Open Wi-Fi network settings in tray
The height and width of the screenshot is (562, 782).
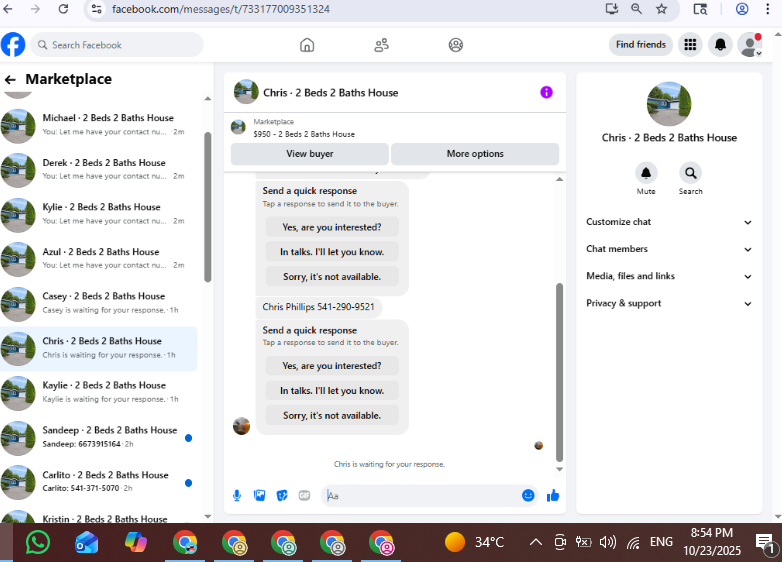pos(633,543)
